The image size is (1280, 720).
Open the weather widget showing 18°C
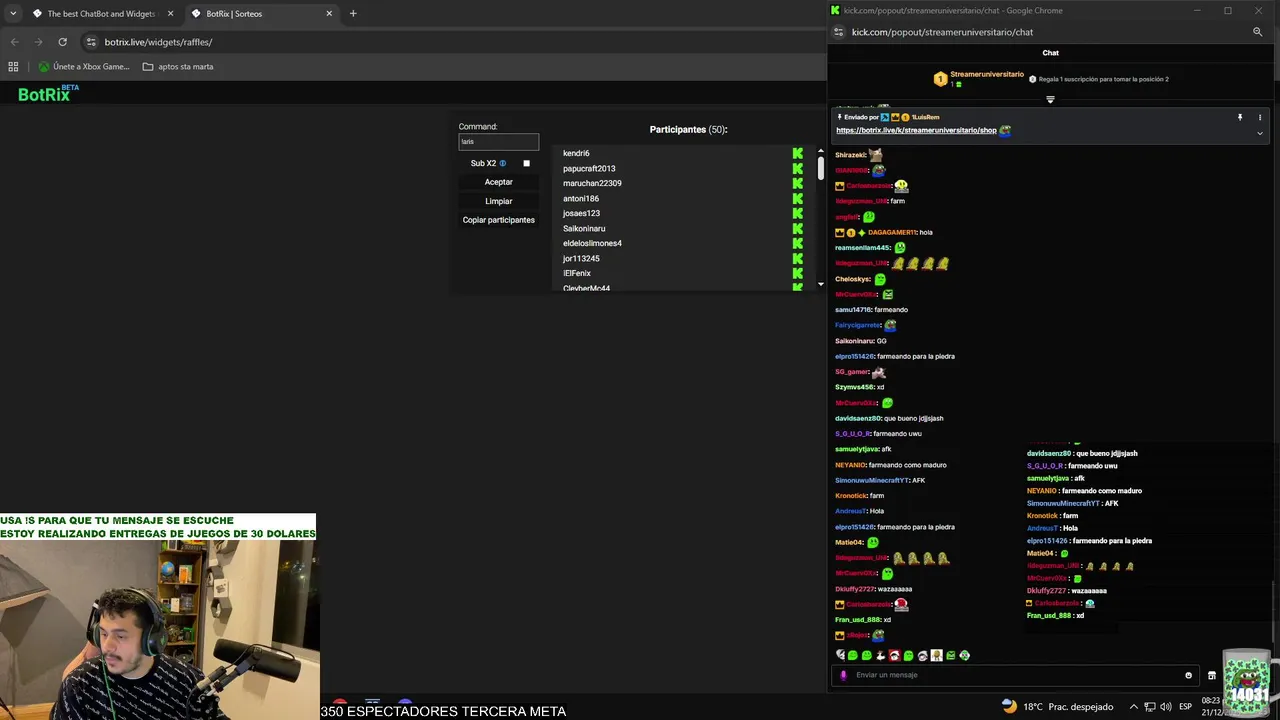(1057, 707)
